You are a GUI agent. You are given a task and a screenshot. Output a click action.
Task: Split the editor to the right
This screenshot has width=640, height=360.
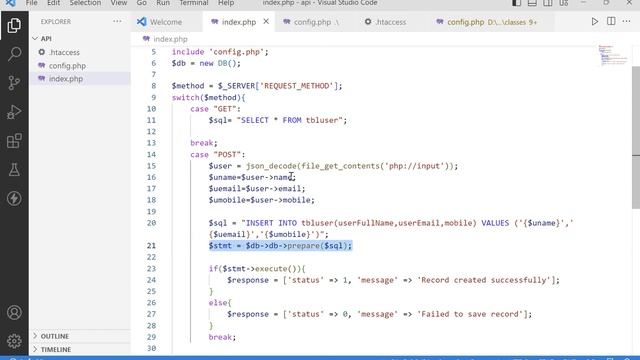coord(611,22)
